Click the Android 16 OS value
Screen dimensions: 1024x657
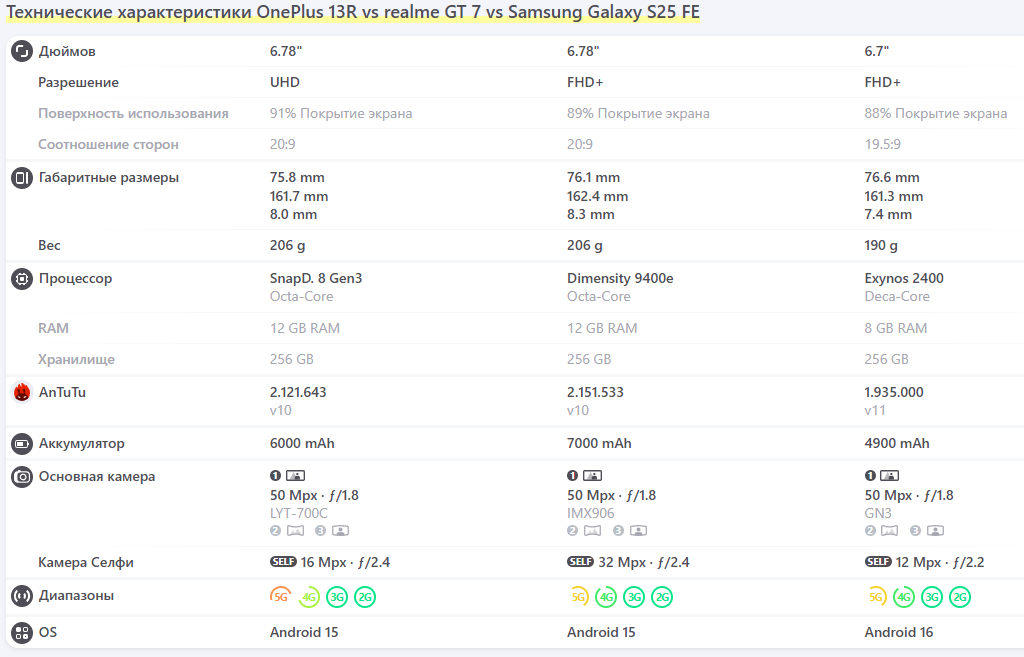(899, 632)
